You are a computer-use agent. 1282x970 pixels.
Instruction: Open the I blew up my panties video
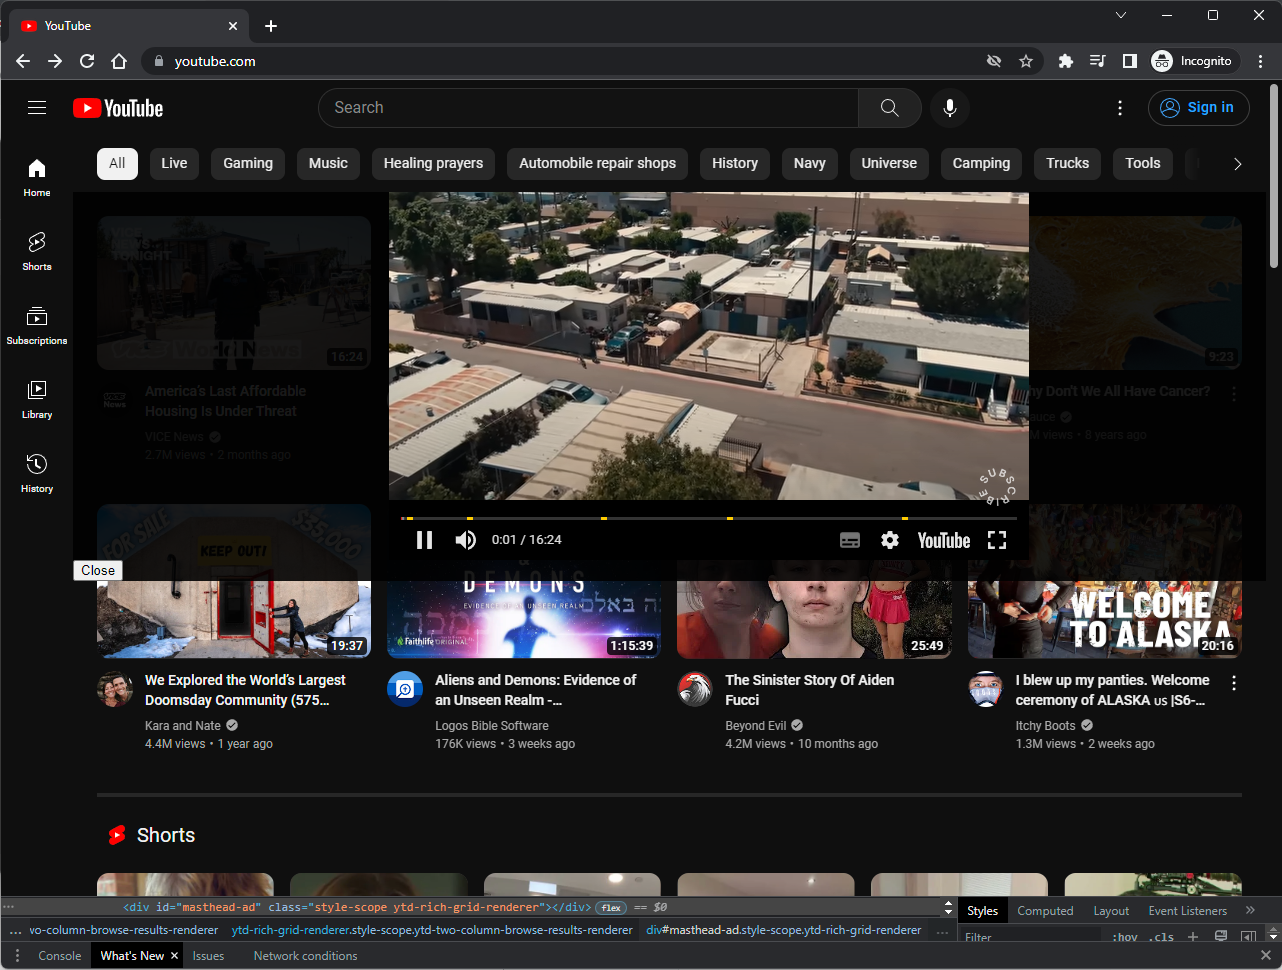(1113, 690)
